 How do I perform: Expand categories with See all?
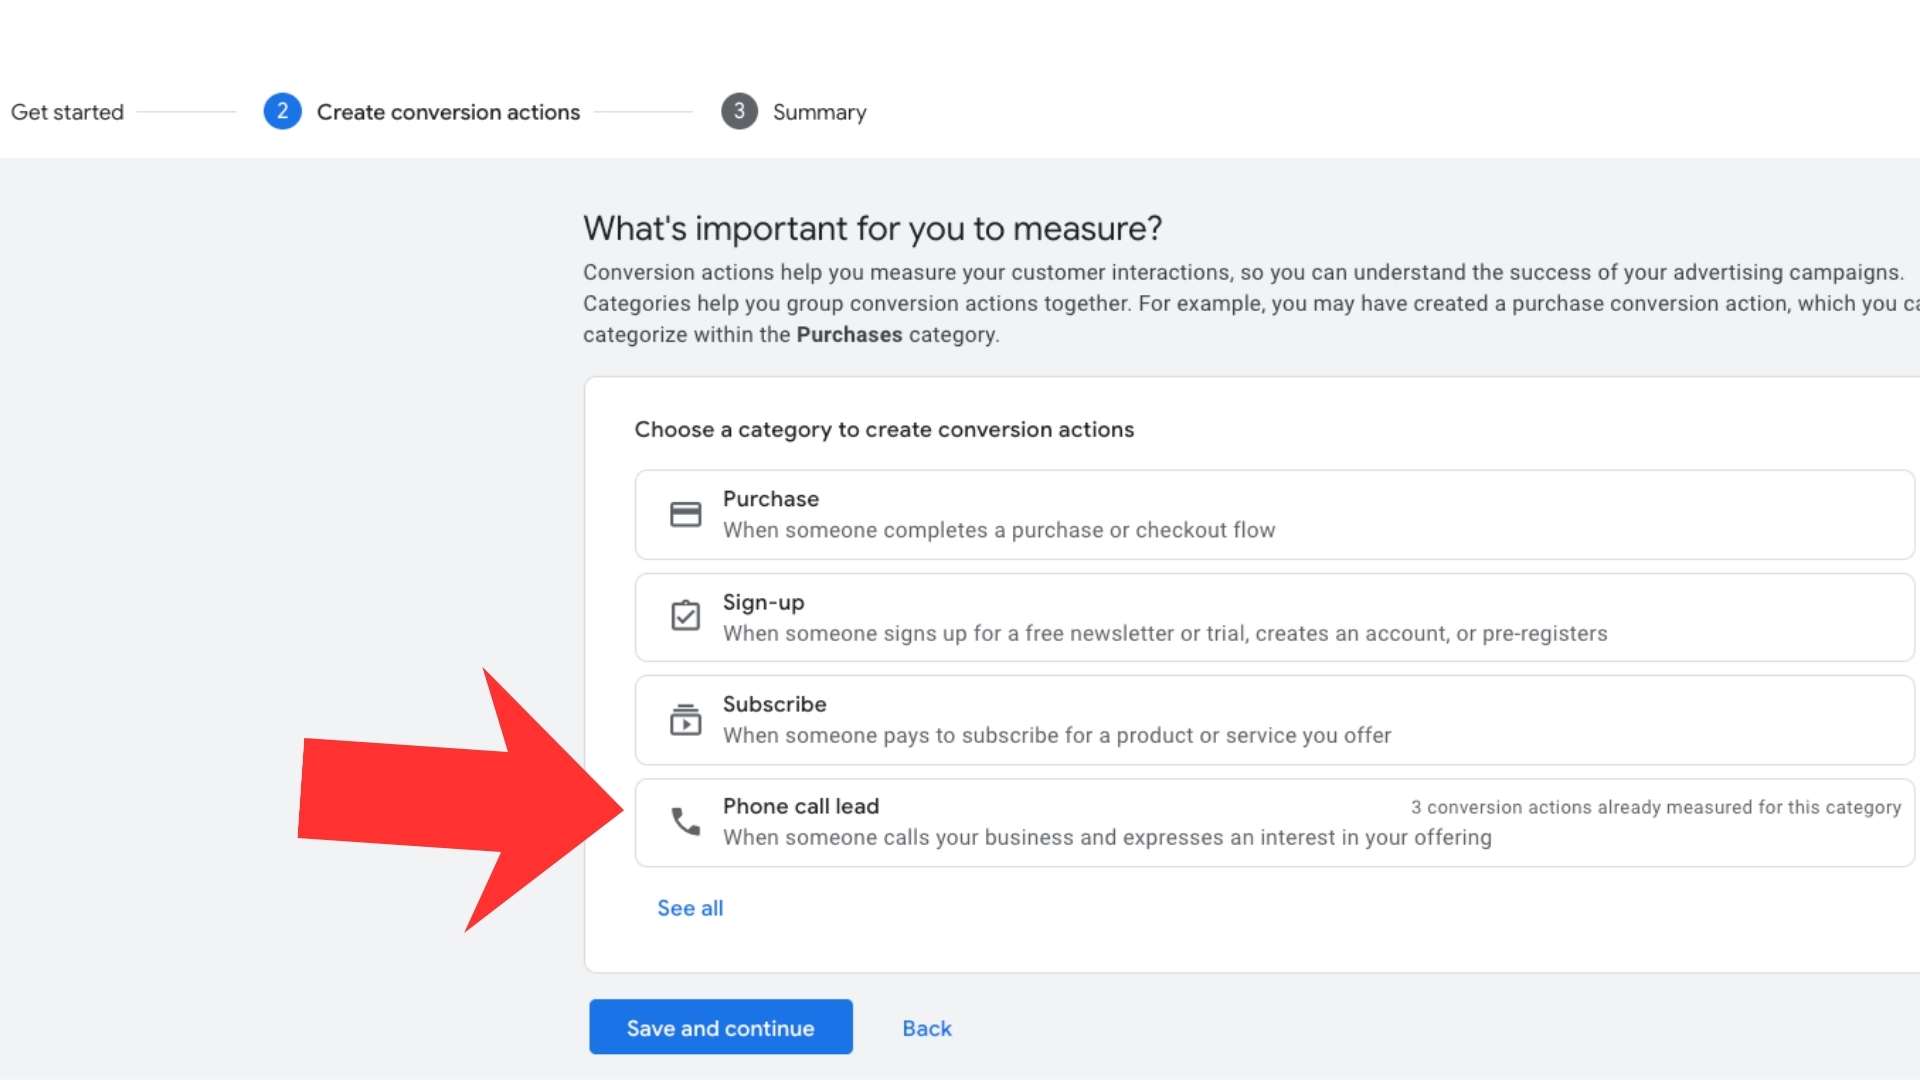689,908
